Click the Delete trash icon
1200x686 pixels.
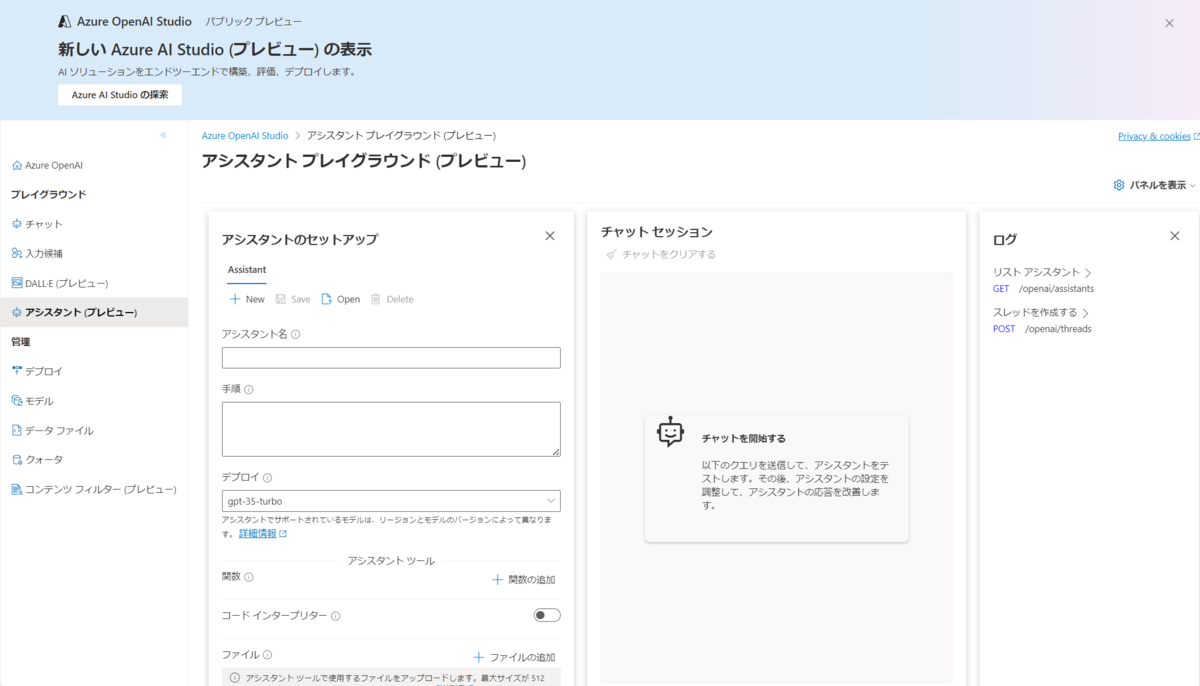376,299
